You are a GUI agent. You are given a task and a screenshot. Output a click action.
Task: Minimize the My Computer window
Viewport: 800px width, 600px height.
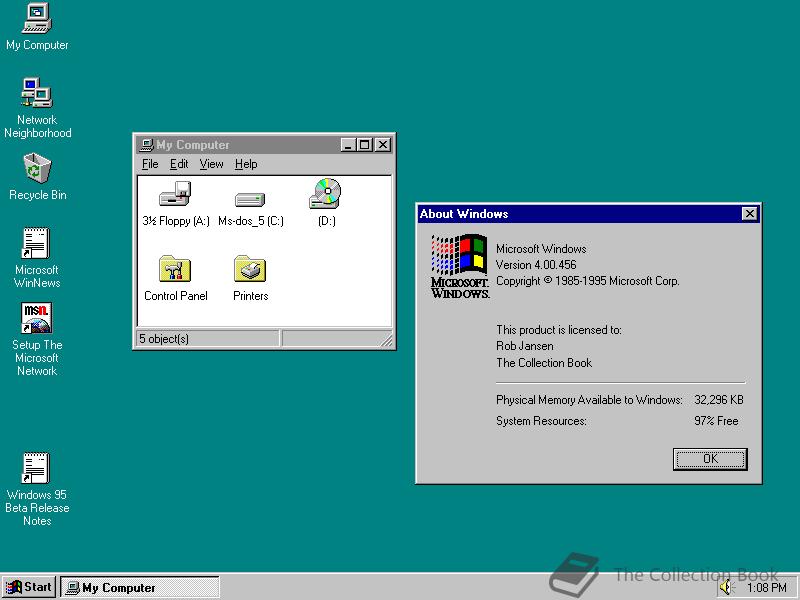pos(348,145)
